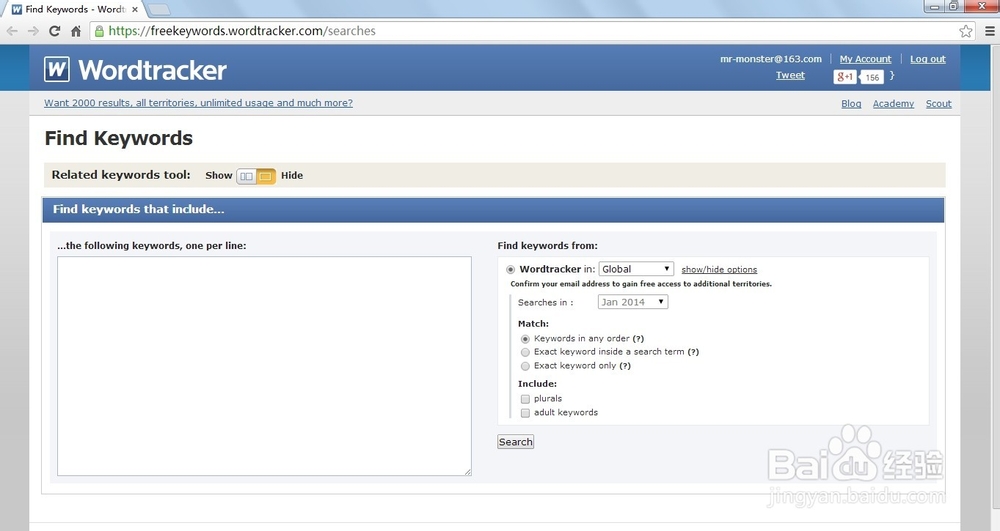Click the 'Find Keywords' page heading
Viewport: 1000px width, 531px height.
click(119, 138)
